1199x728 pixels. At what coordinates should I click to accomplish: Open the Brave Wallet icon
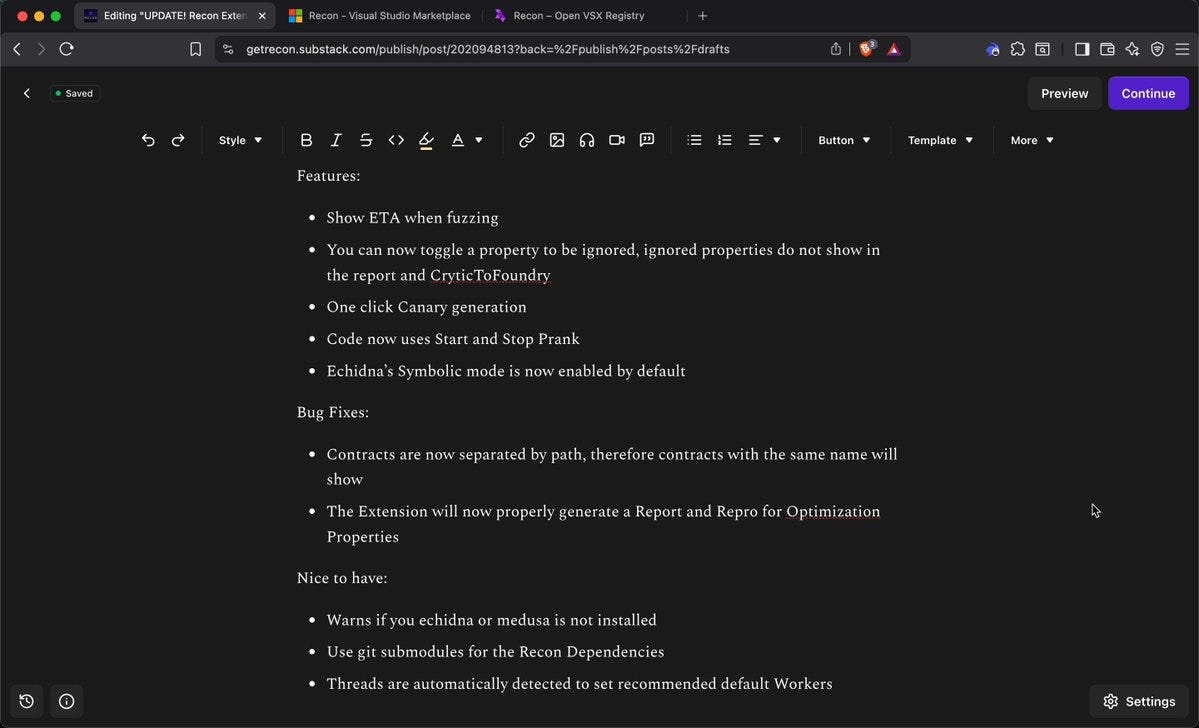1107,49
